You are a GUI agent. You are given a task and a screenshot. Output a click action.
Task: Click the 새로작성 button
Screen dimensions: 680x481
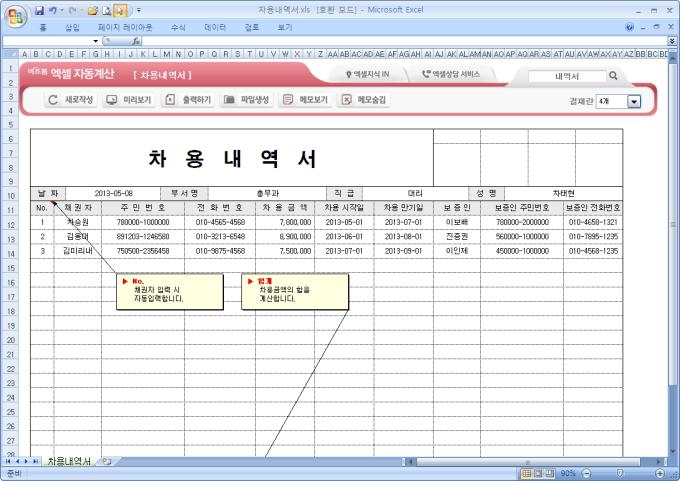click(x=71, y=100)
